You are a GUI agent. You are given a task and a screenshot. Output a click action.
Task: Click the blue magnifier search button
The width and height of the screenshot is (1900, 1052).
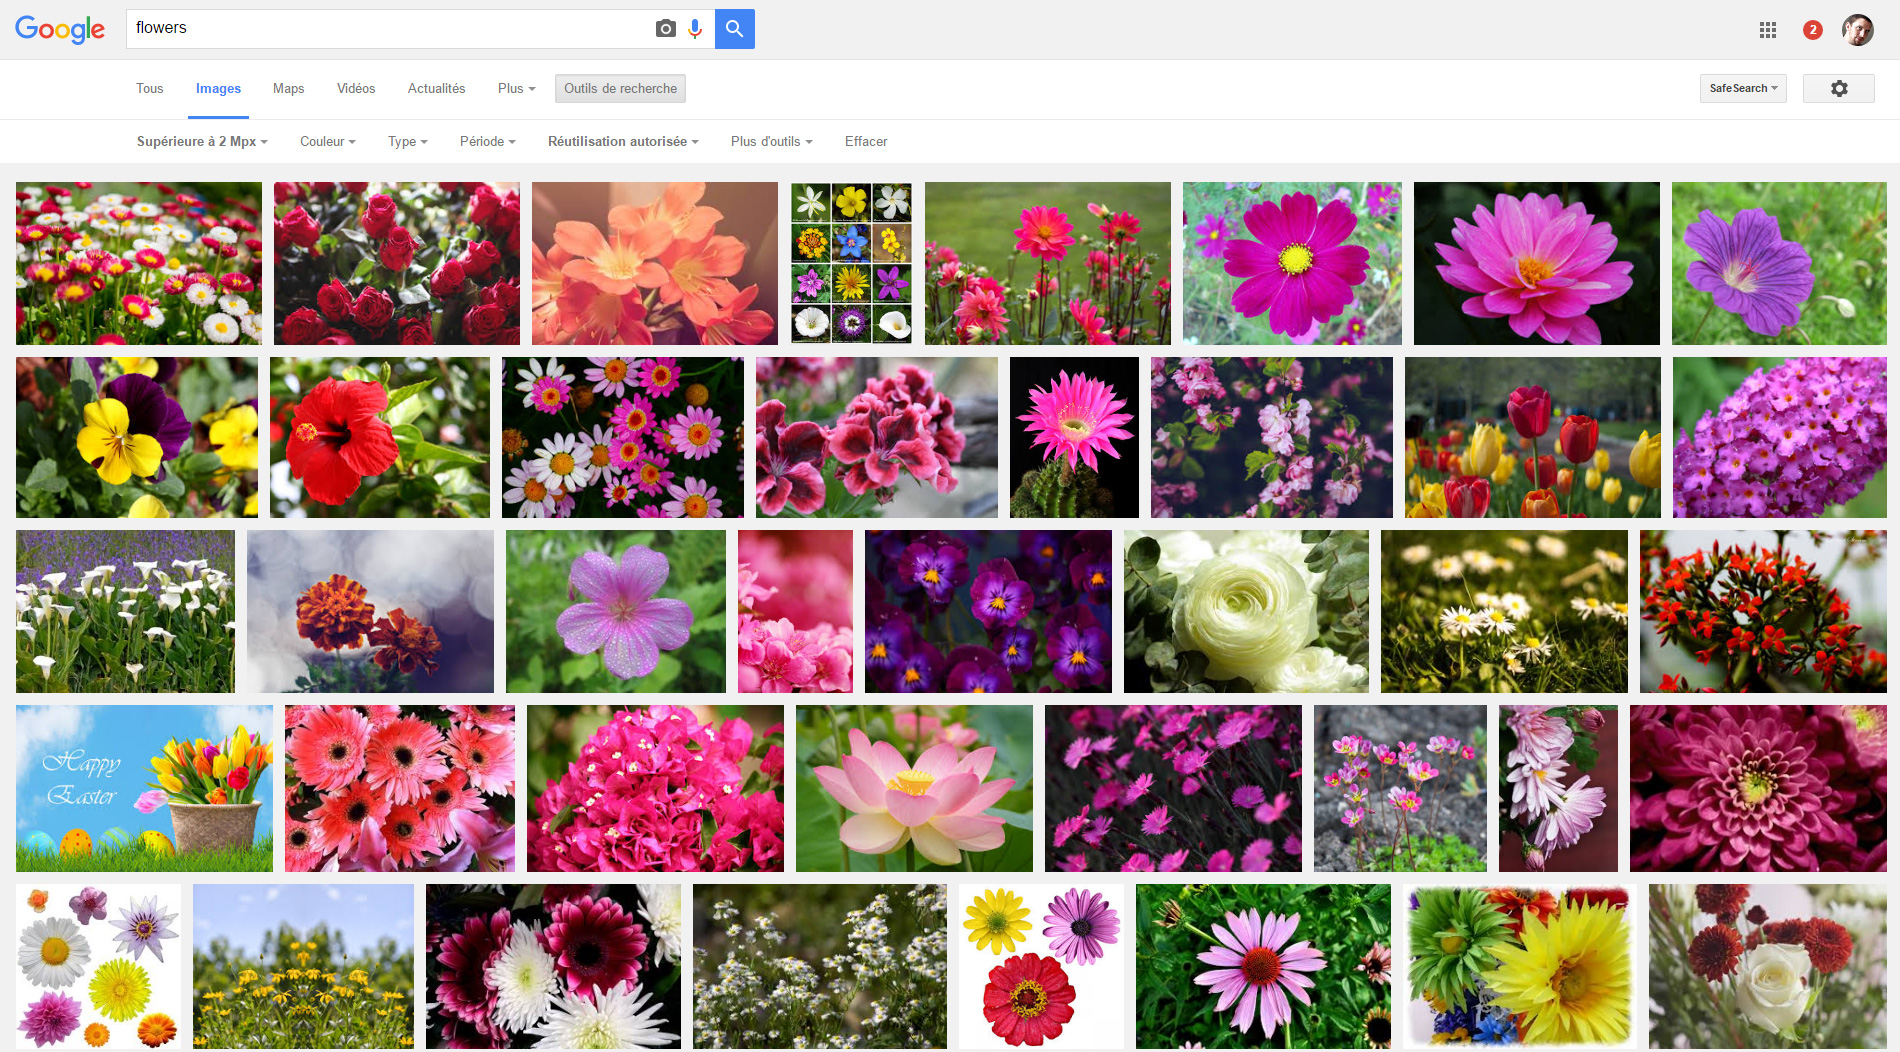pos(735,29)
